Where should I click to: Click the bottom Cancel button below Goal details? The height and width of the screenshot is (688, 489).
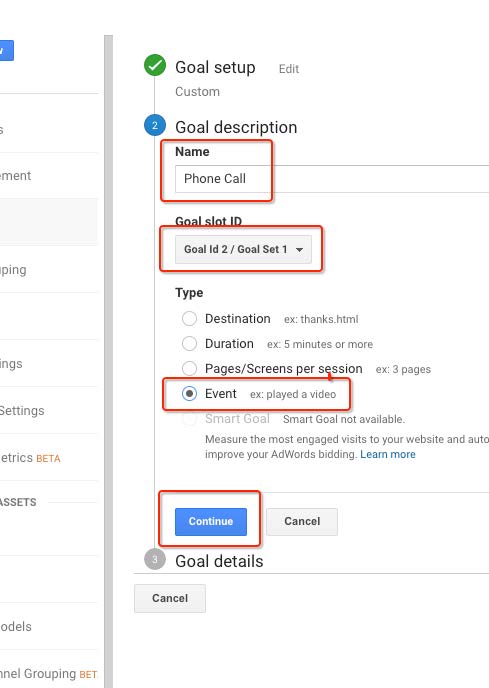pos(170,598)
